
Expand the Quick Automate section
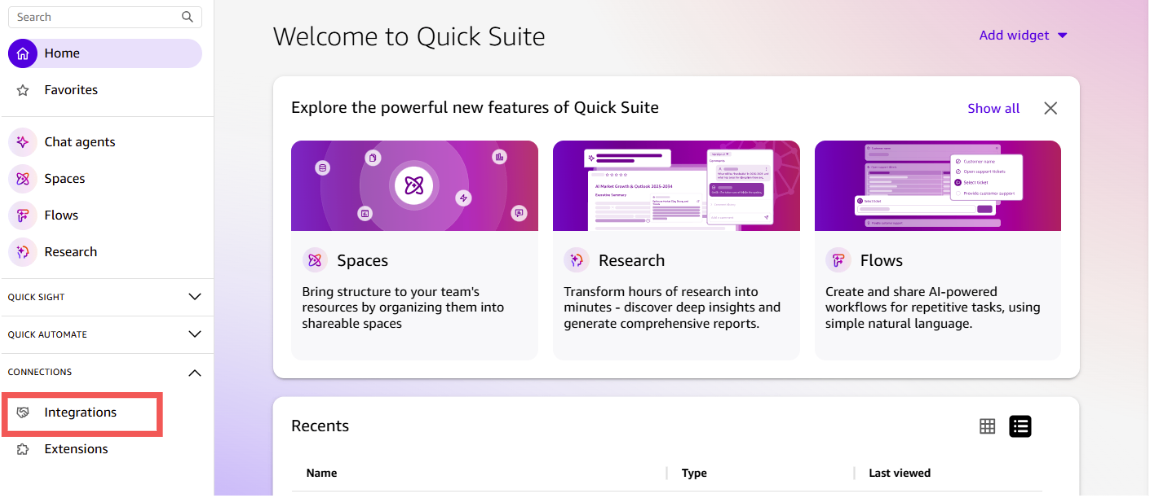pos(194,334)
